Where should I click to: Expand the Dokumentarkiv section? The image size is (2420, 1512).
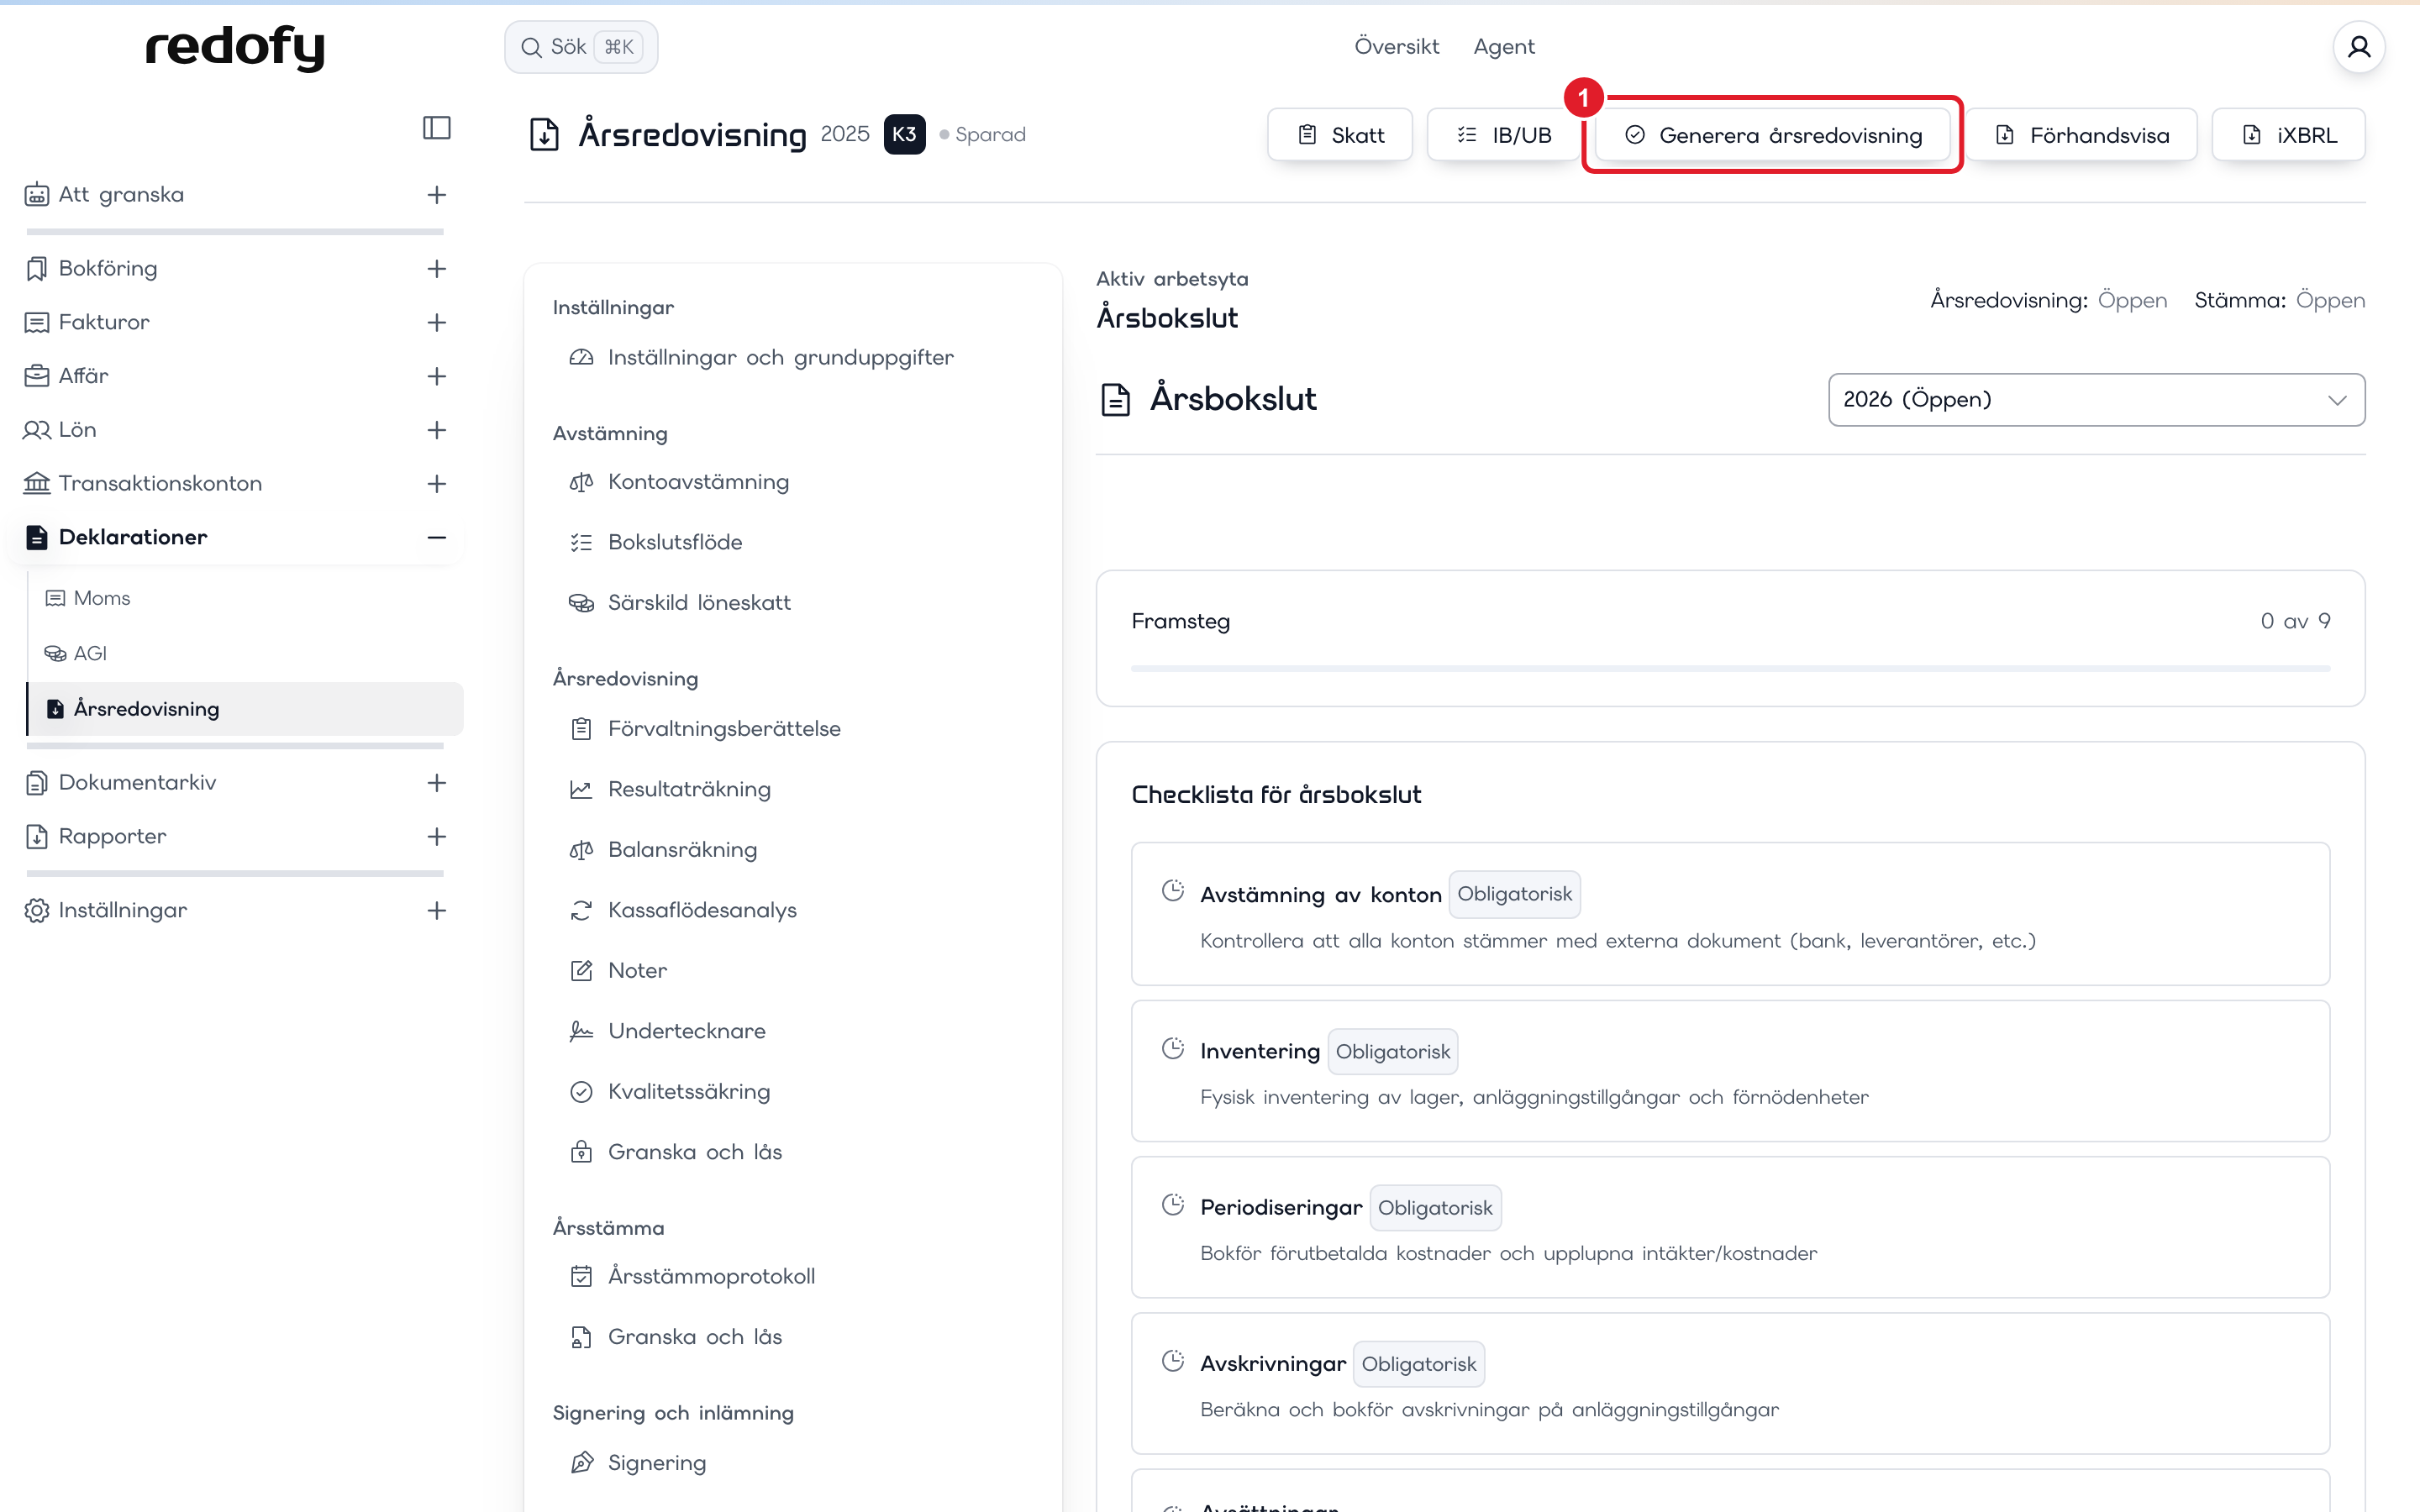tap(436, 783)
